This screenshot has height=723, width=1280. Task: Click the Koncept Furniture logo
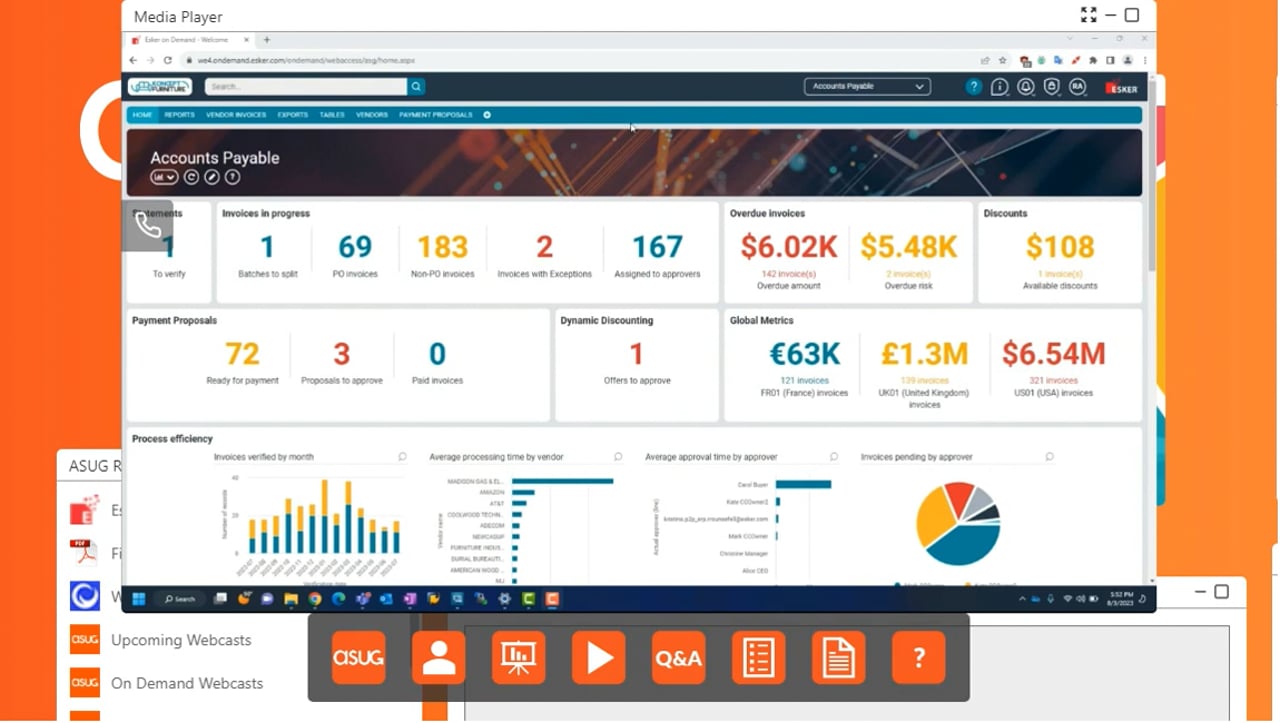pyautogui.click(x=160, y=87)
